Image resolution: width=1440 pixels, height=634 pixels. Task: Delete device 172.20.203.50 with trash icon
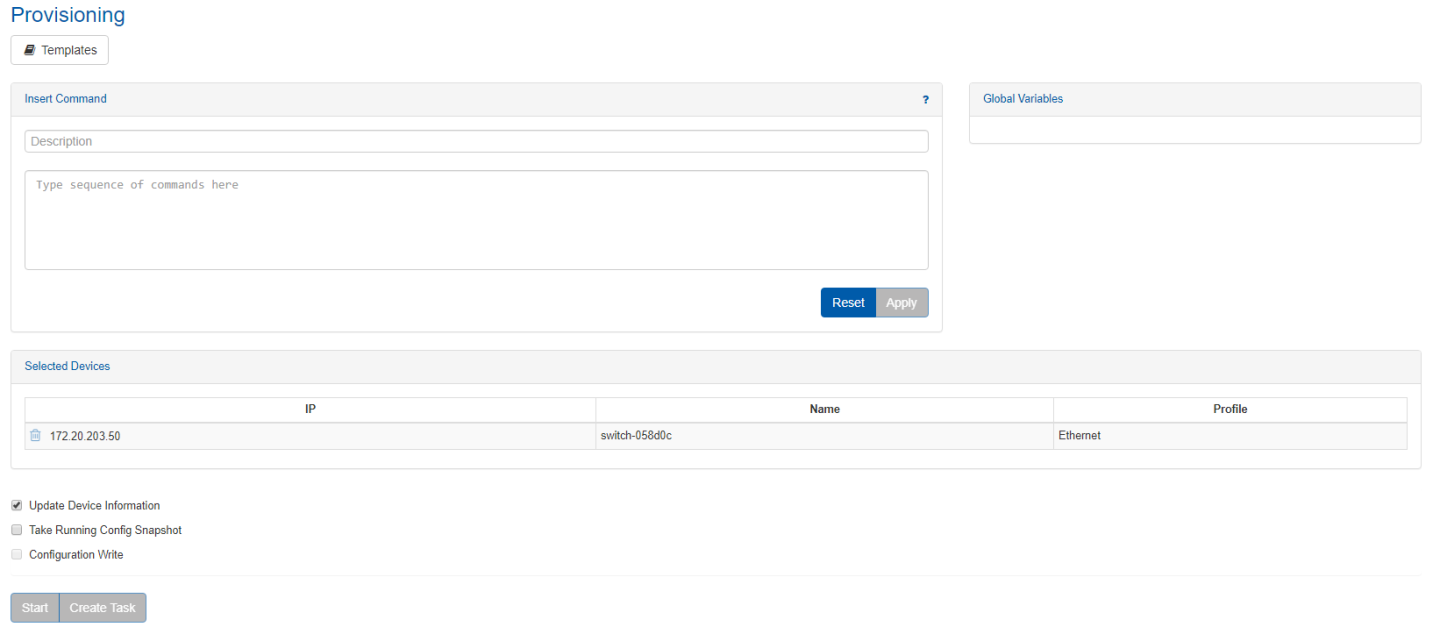point(36,436)
